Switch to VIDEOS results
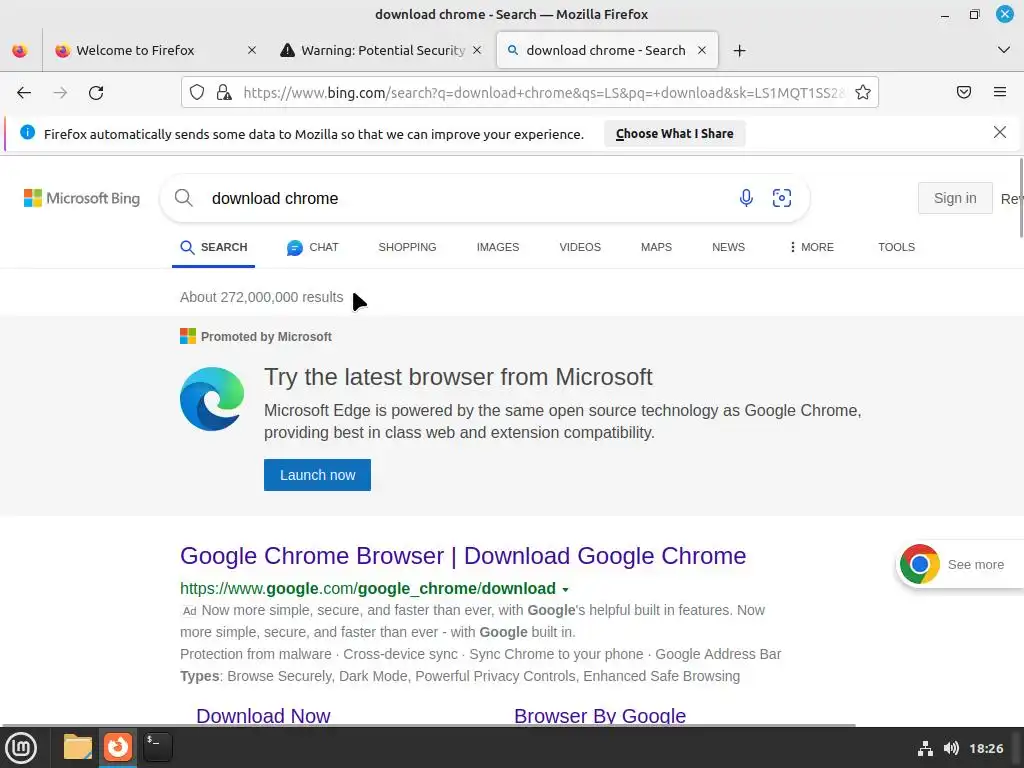Image resolution: width=1024 pixels, height=768 pixels. (x=580, y=248)
